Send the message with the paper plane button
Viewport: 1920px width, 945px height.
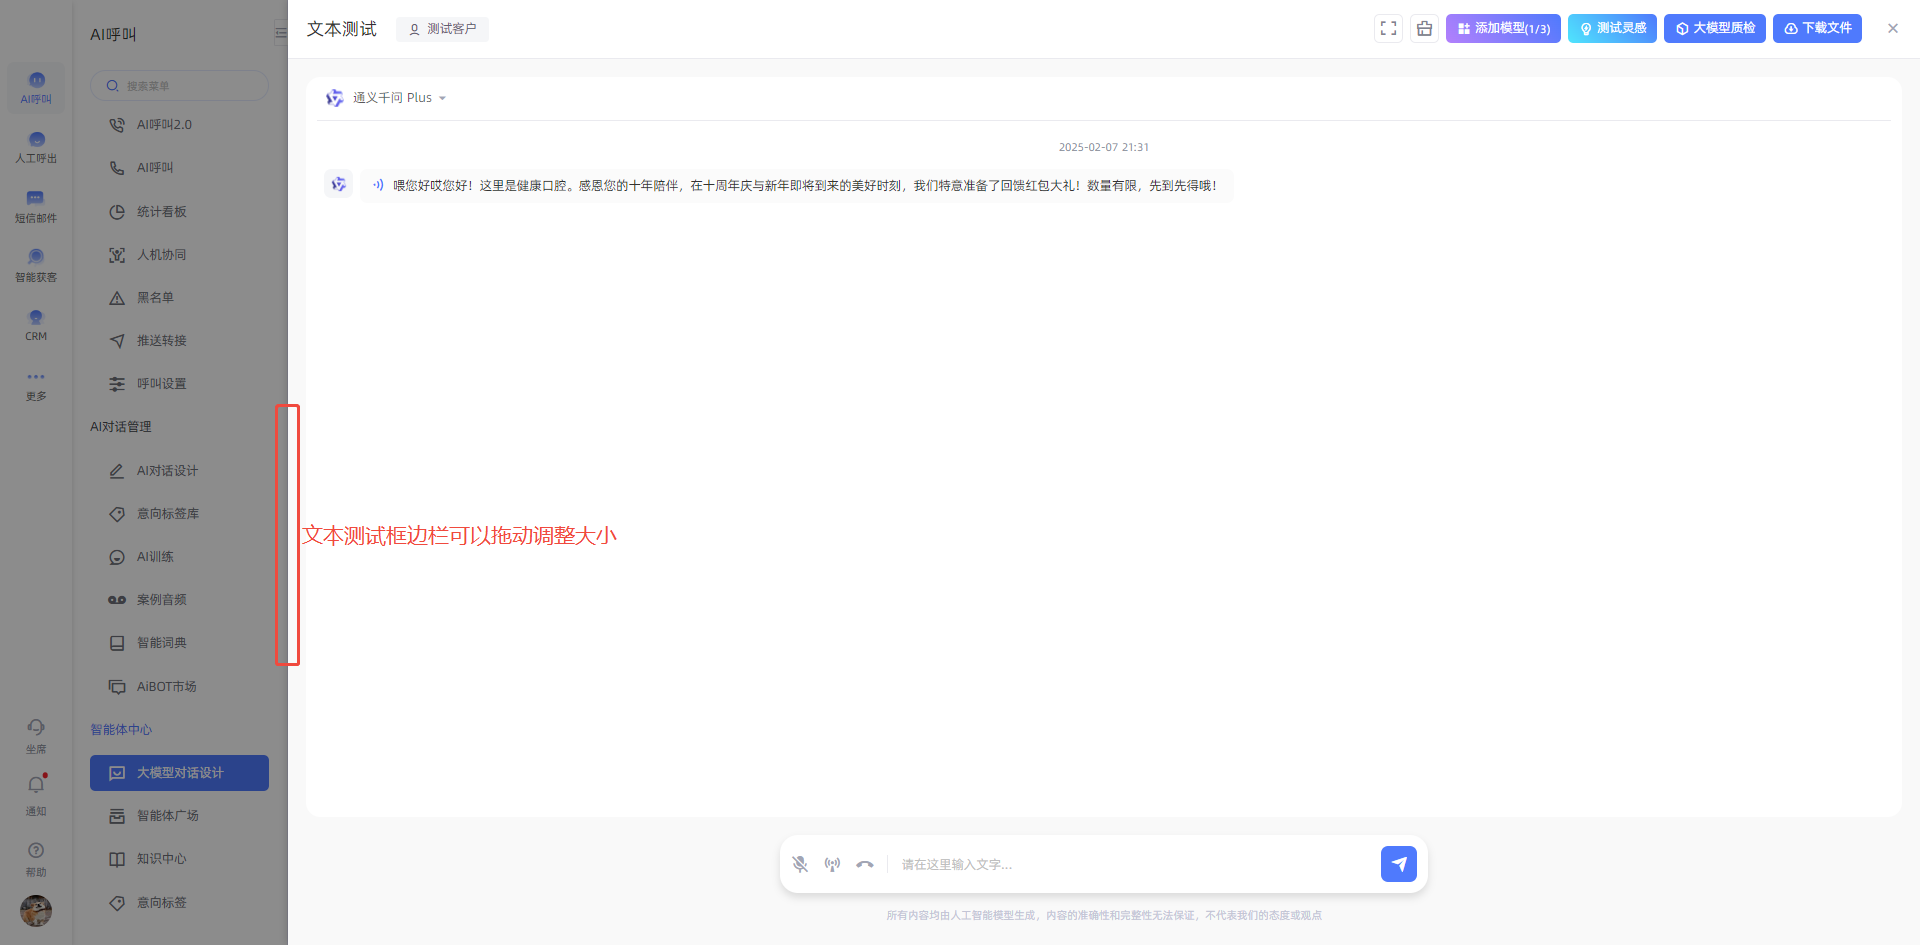point(1399,863)
